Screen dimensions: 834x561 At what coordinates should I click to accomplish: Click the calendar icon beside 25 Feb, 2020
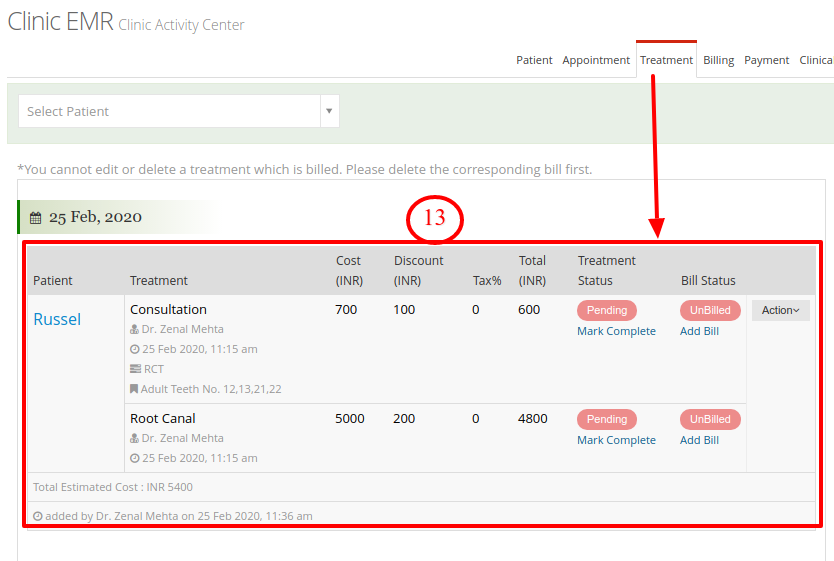(36, 217)
